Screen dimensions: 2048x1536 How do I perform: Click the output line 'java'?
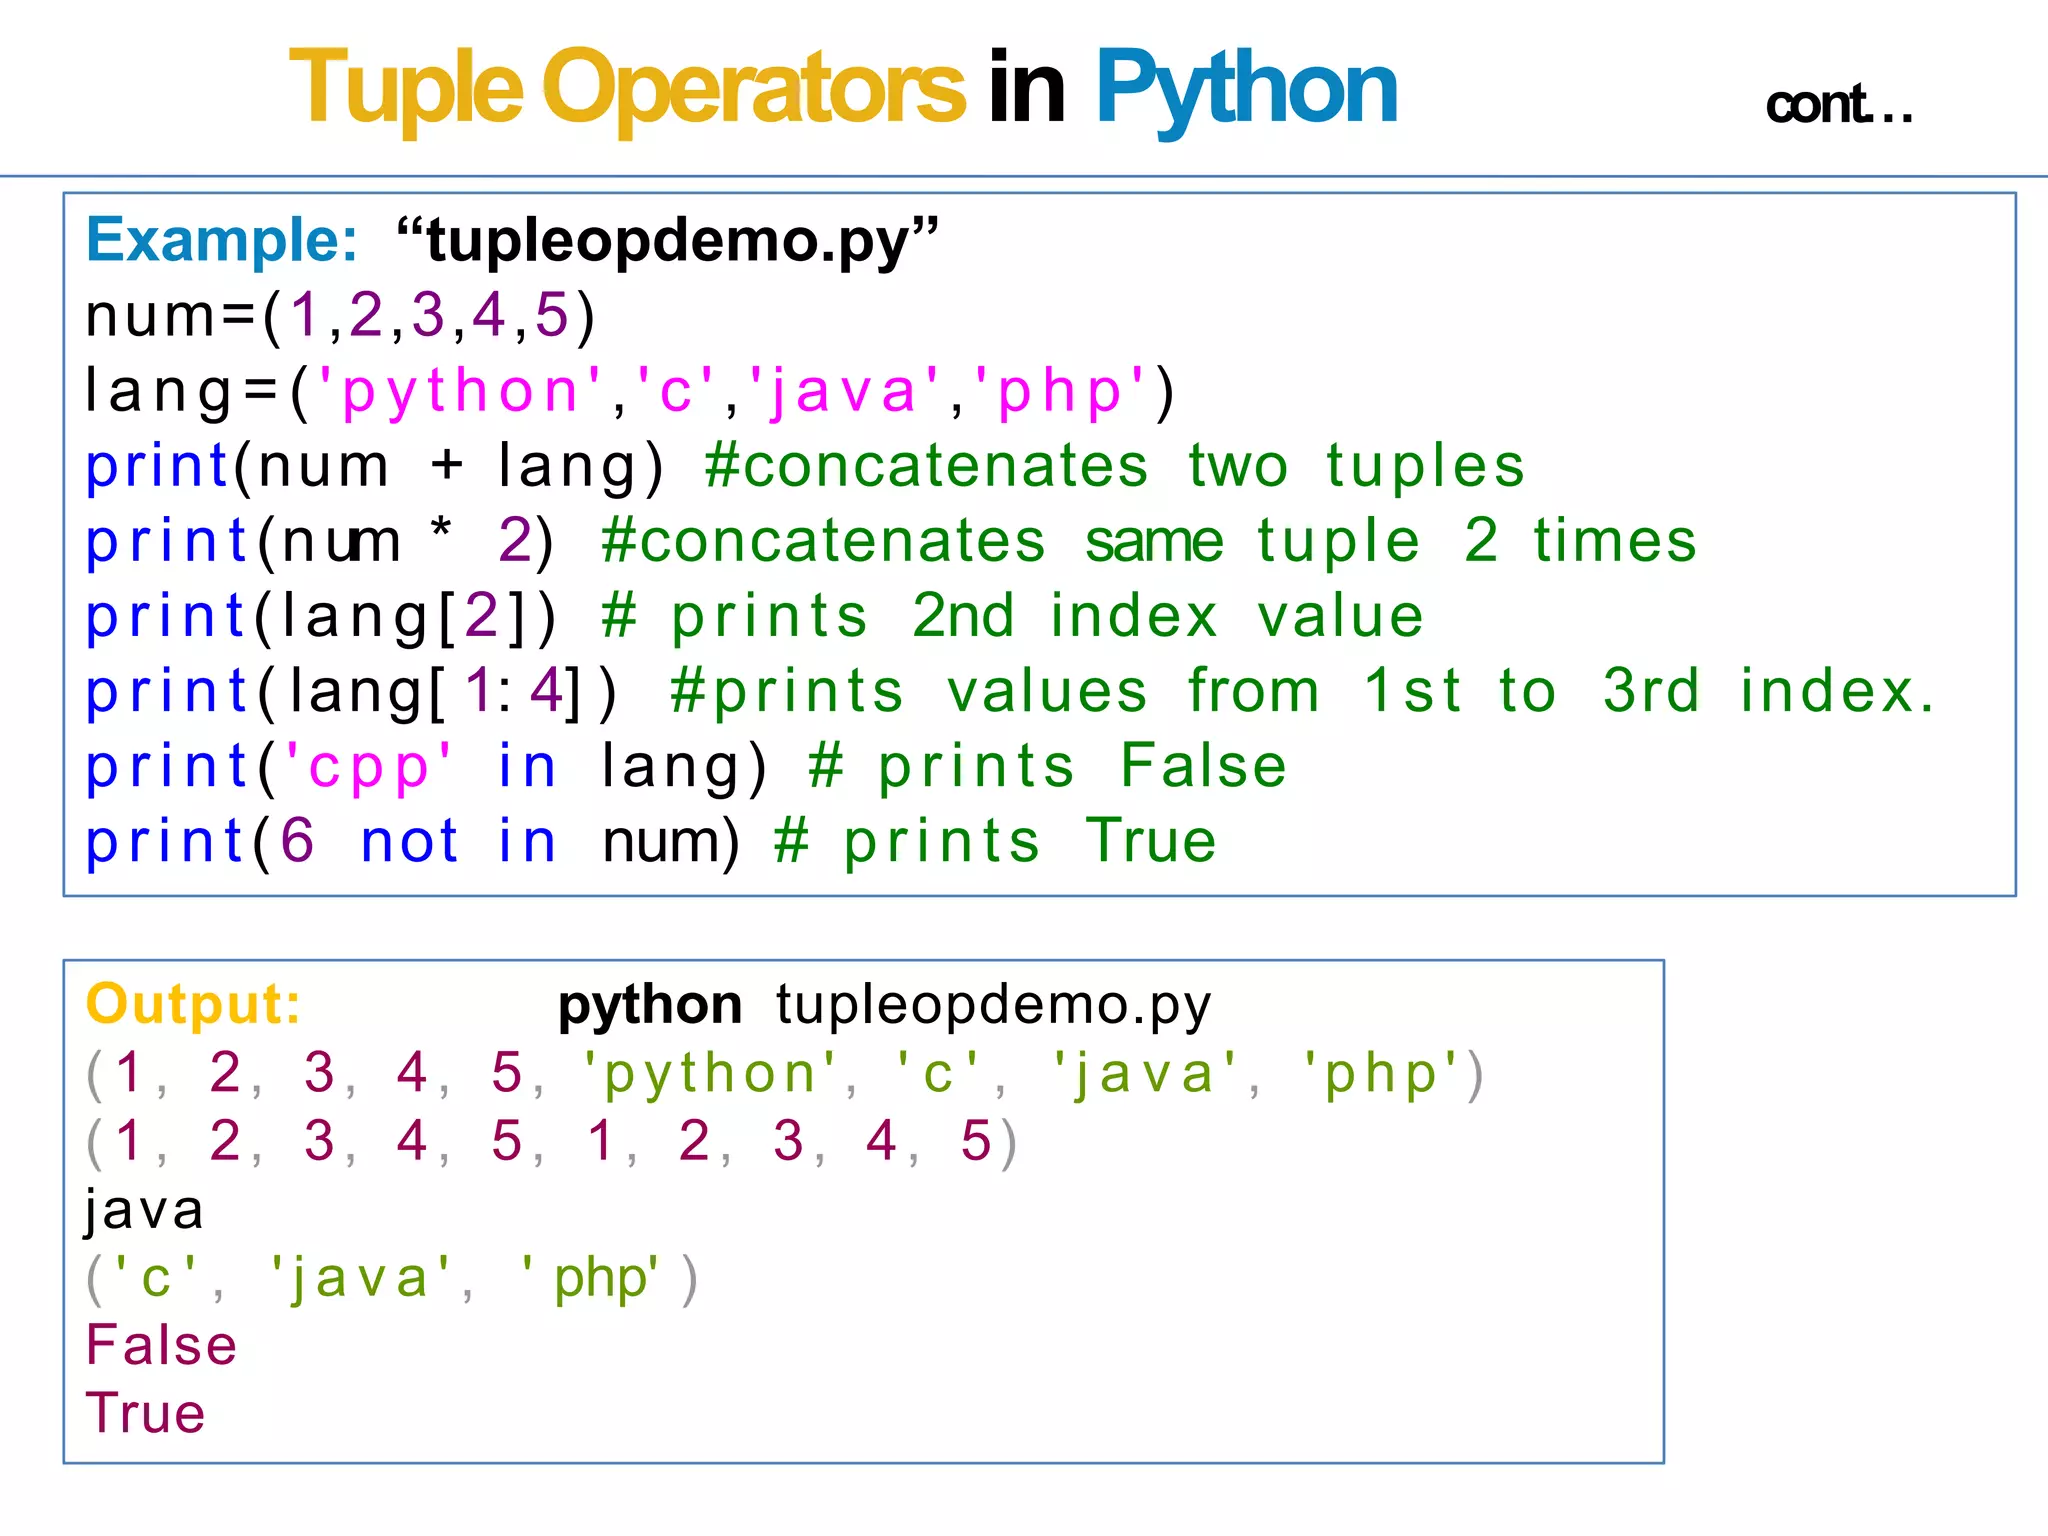(145, 1212)
